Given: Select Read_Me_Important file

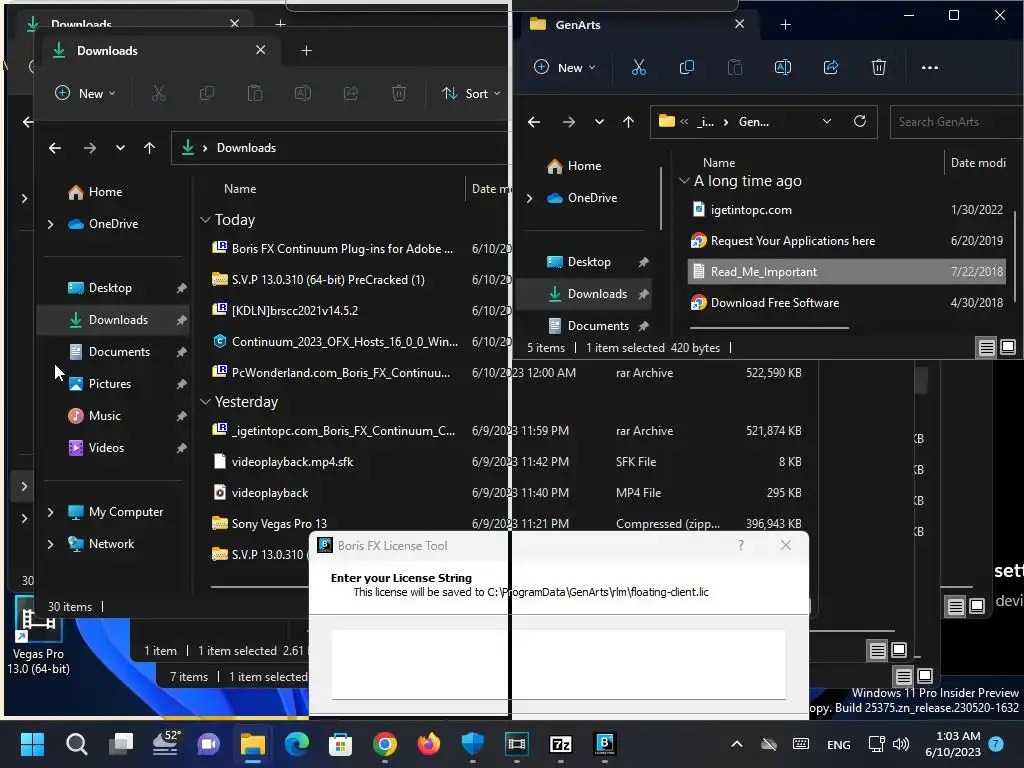Looking at the screenshot, I should [x=846, y=272].
